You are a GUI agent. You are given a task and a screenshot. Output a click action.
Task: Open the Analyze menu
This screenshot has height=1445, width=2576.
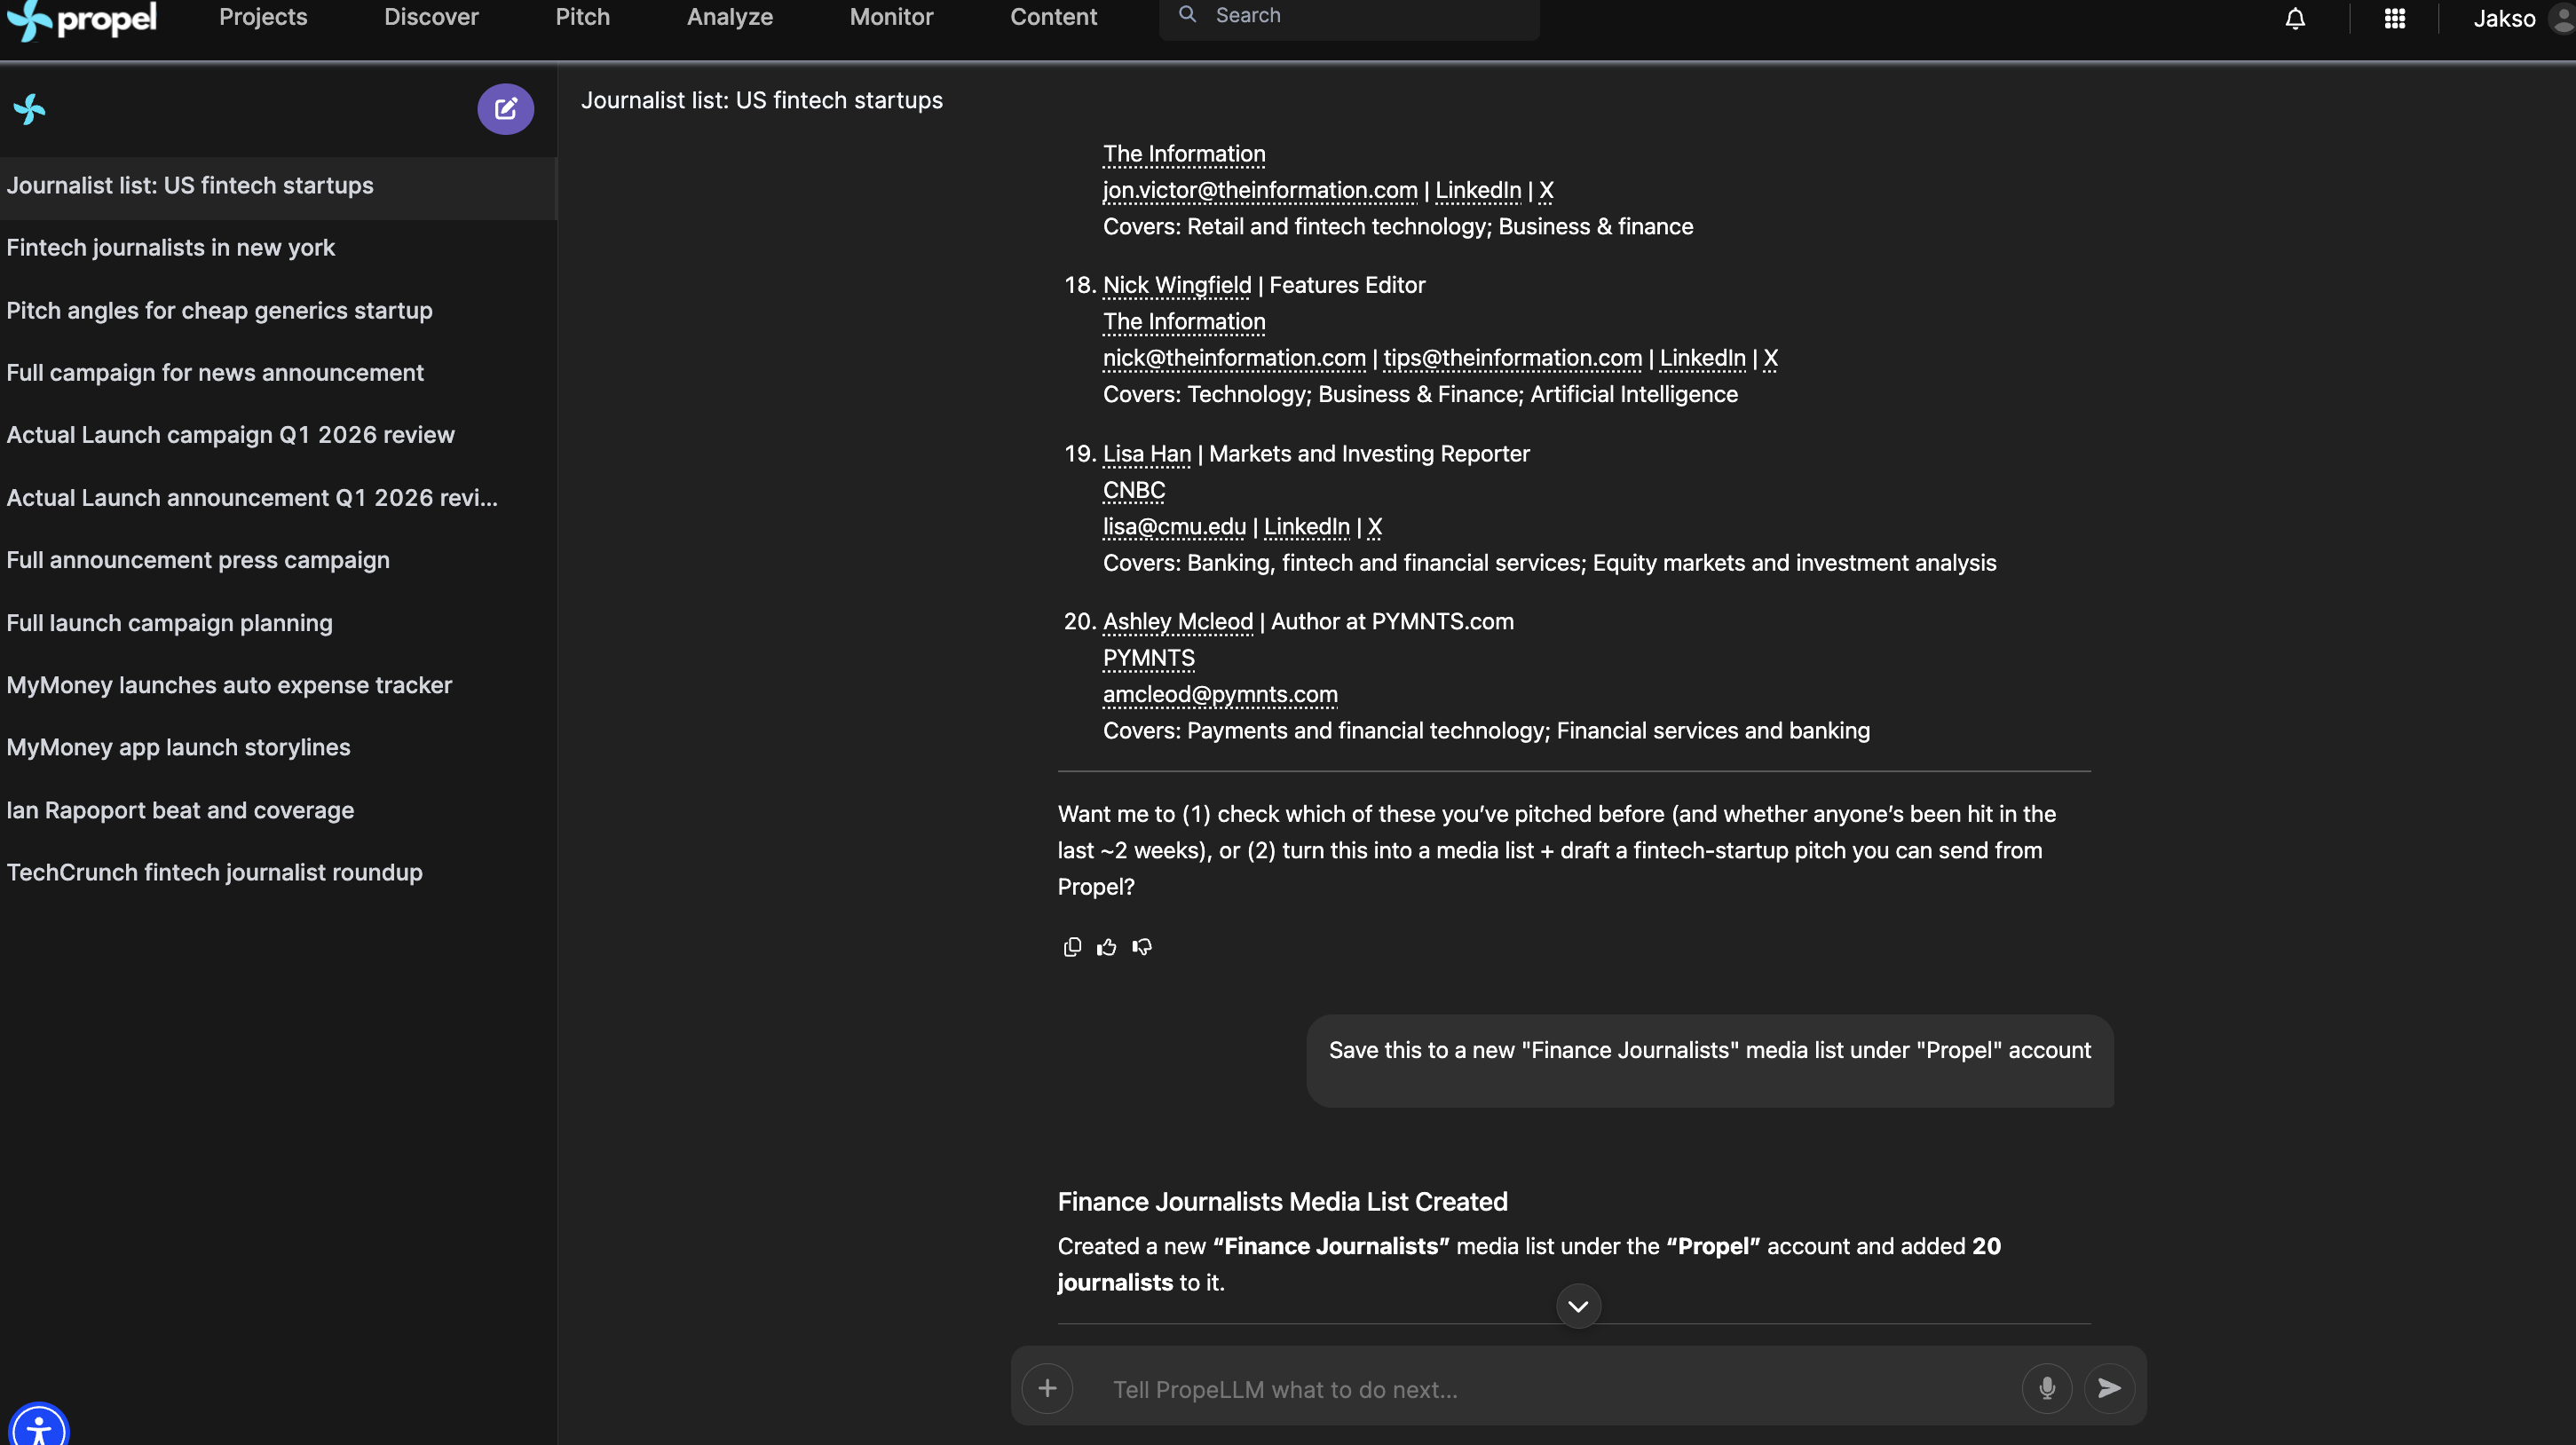729,17
